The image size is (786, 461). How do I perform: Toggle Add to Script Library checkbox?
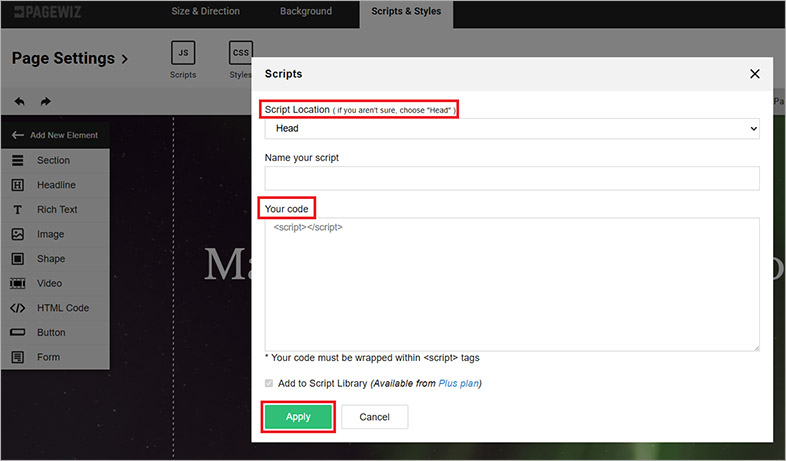[x=269, y=383]
